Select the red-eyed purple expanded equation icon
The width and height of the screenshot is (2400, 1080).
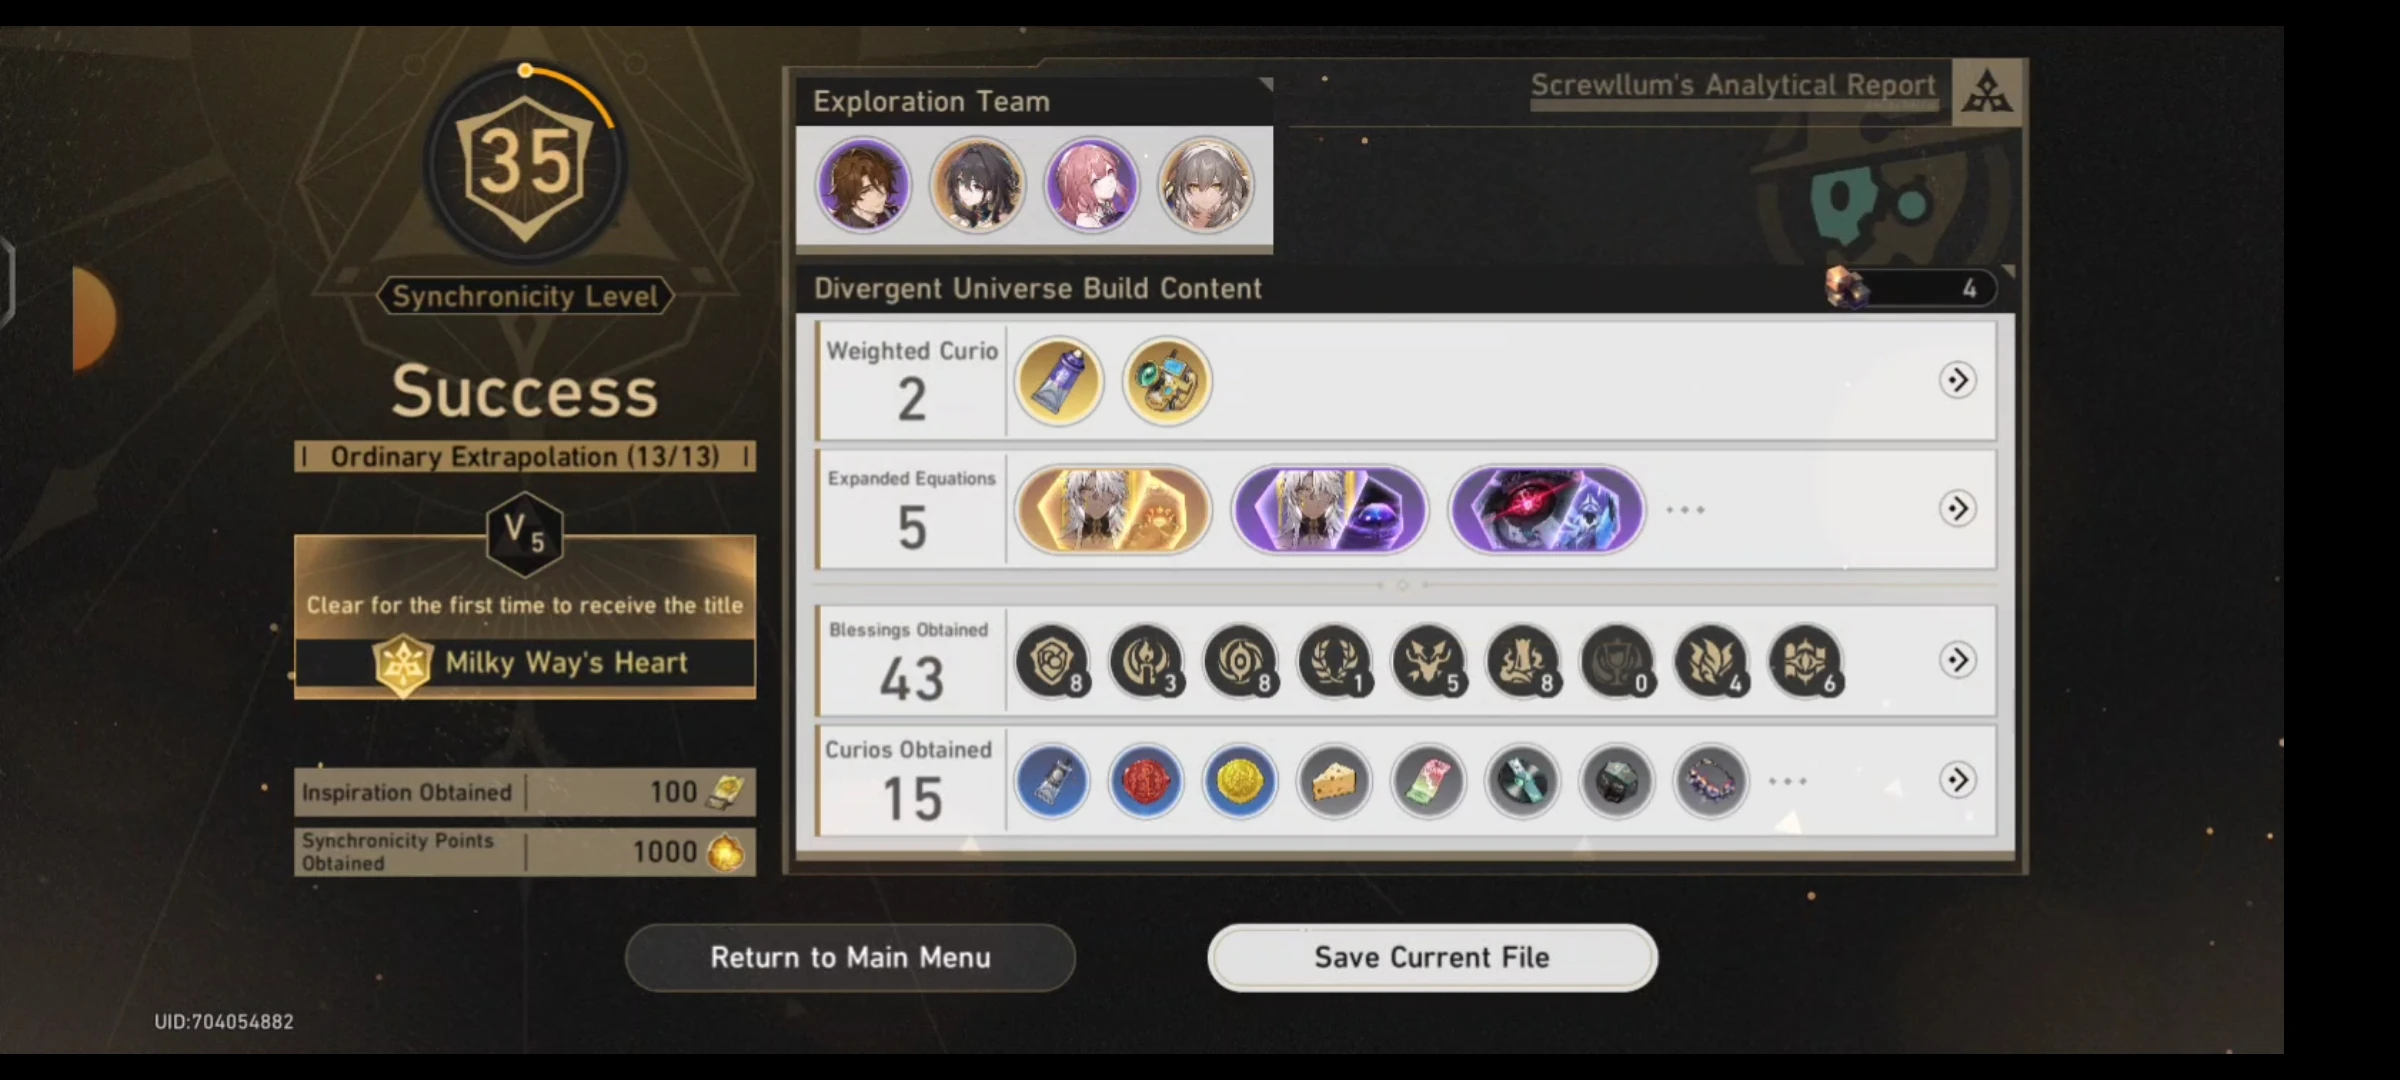(1546, 510)
